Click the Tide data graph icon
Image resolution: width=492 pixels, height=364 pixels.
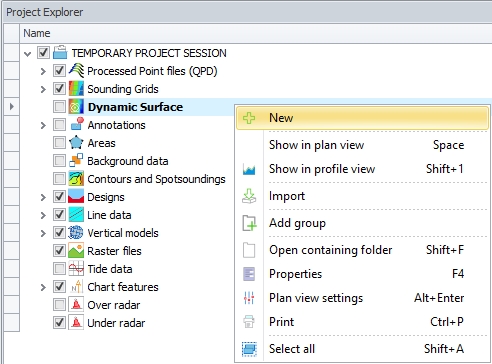coord(76,269)
